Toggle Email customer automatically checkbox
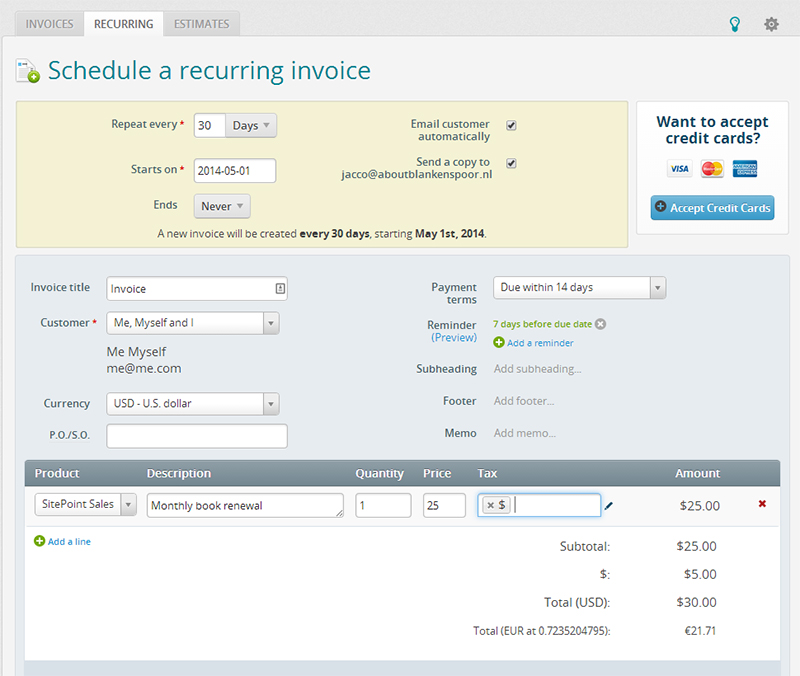 tap(511, 125)
